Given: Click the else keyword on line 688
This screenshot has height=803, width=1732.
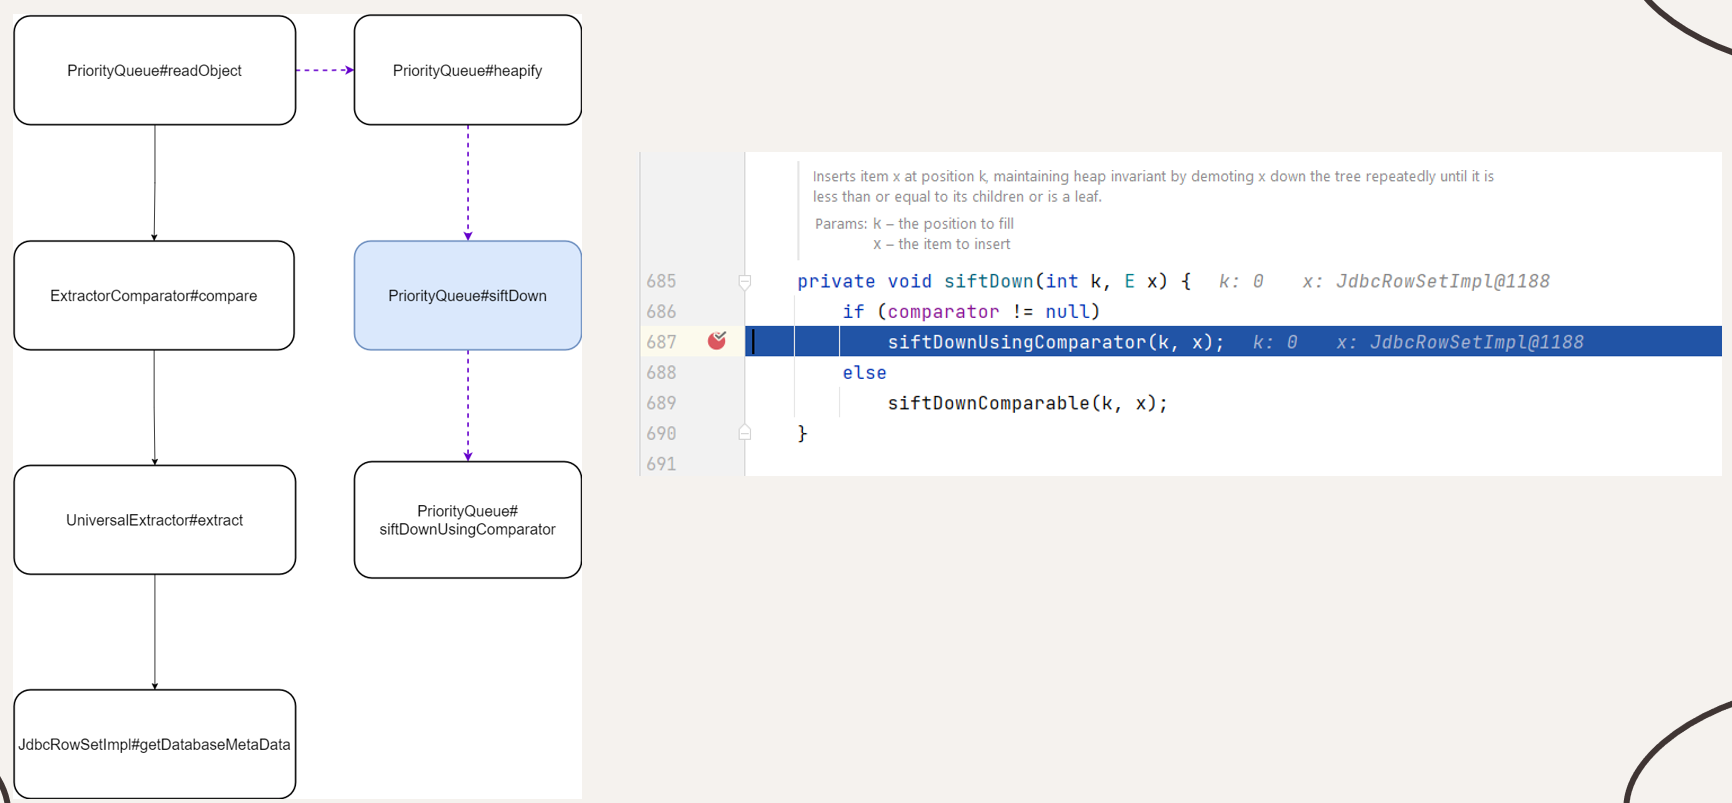Looking at the screenshot, I should pos(865,372).
